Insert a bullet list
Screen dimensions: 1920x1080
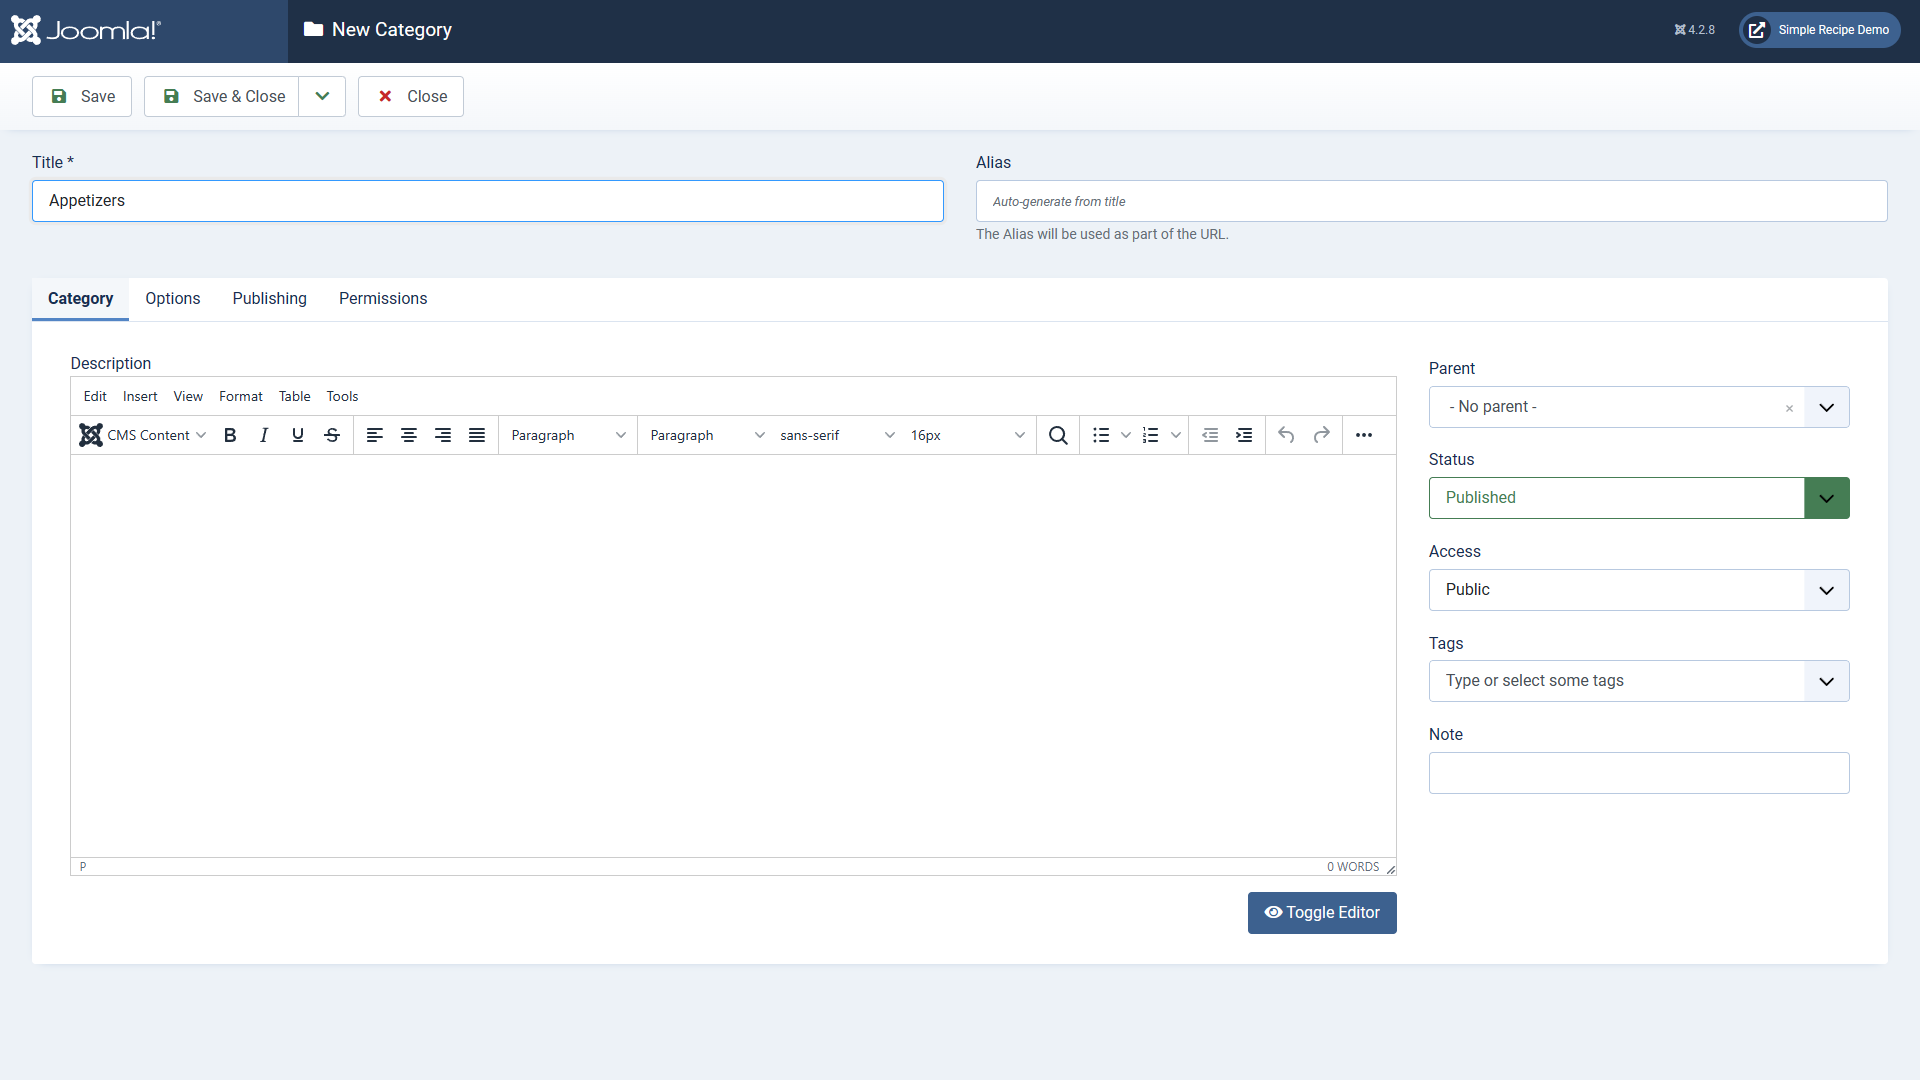point(1101,435)
